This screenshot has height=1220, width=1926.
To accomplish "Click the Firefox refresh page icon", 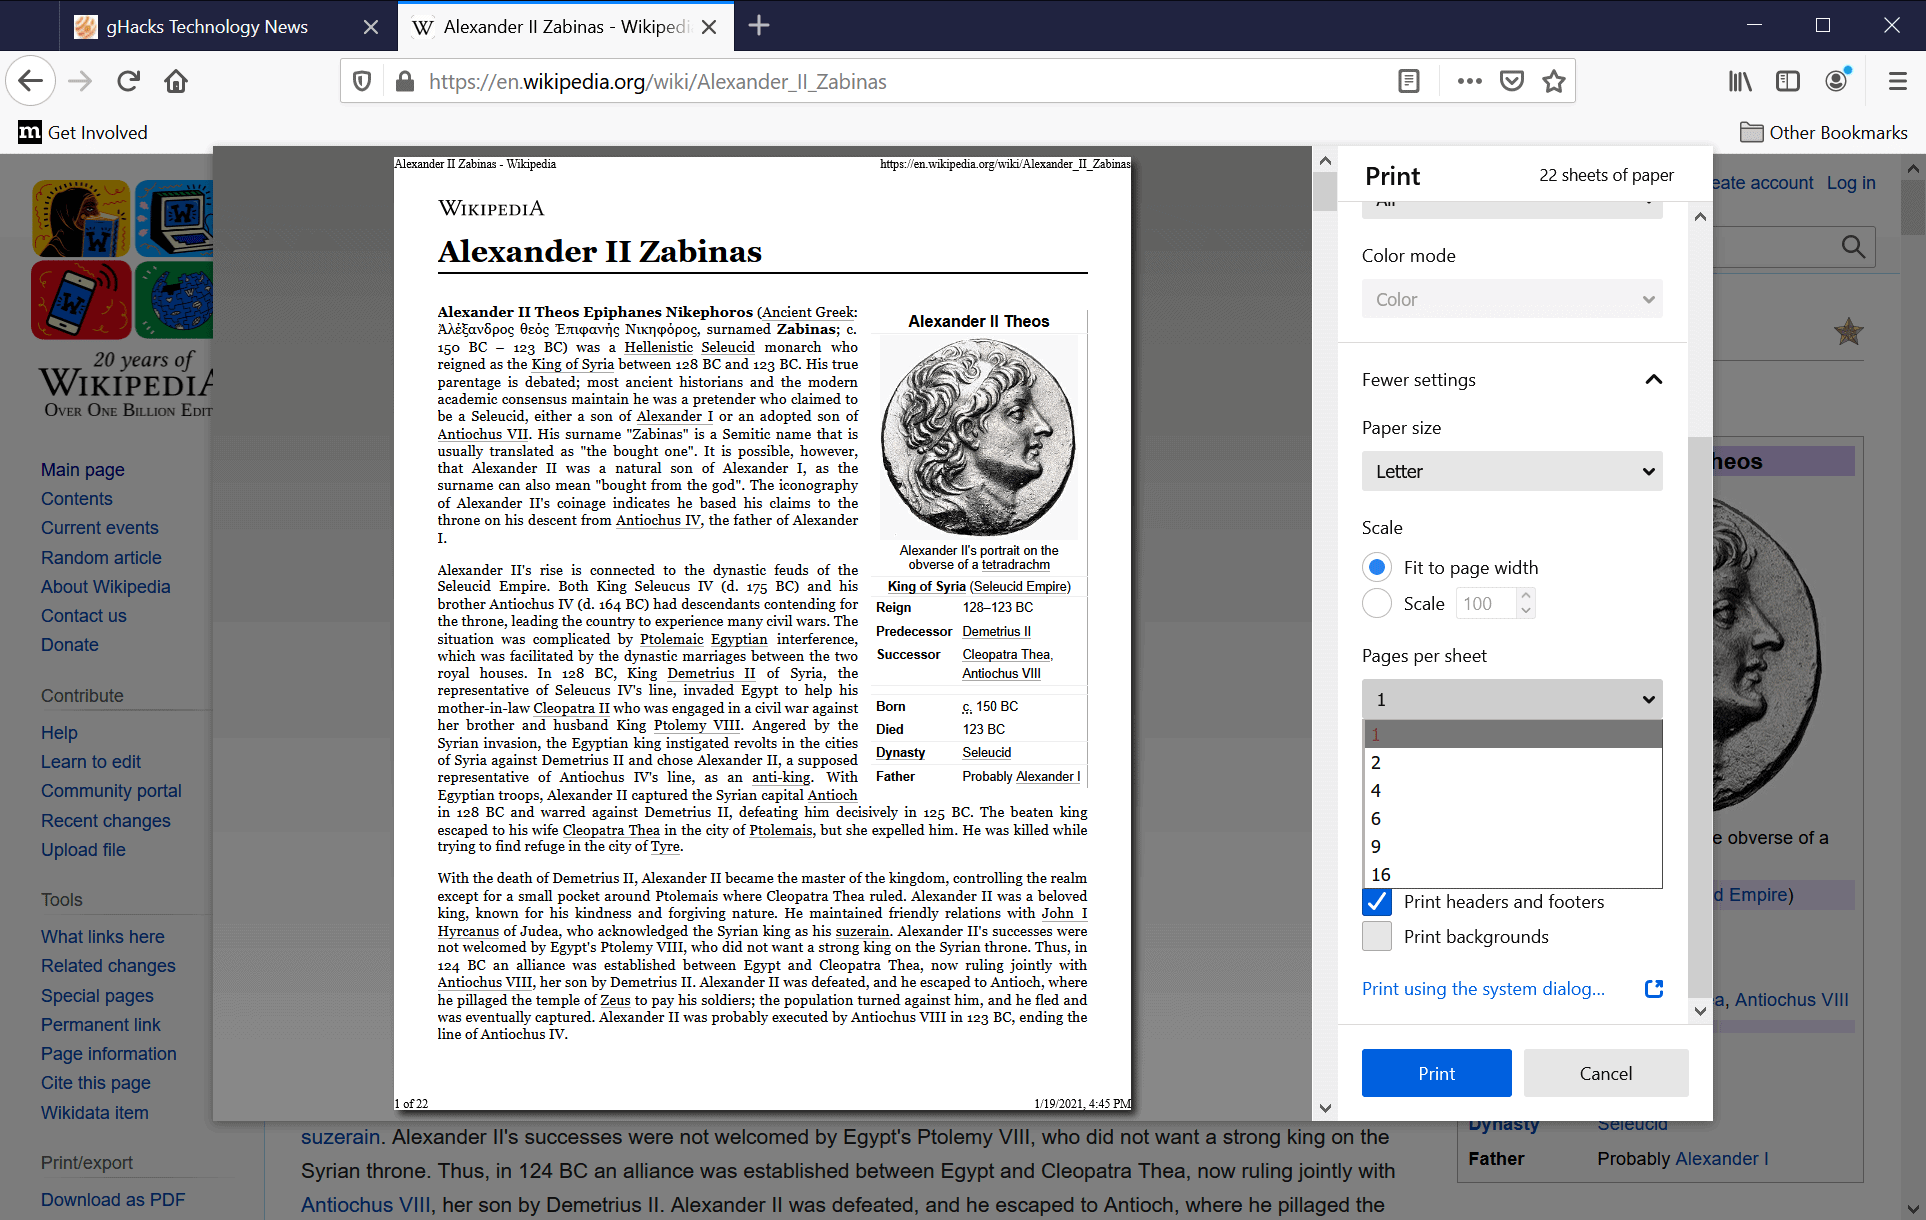I will (128, 80).
